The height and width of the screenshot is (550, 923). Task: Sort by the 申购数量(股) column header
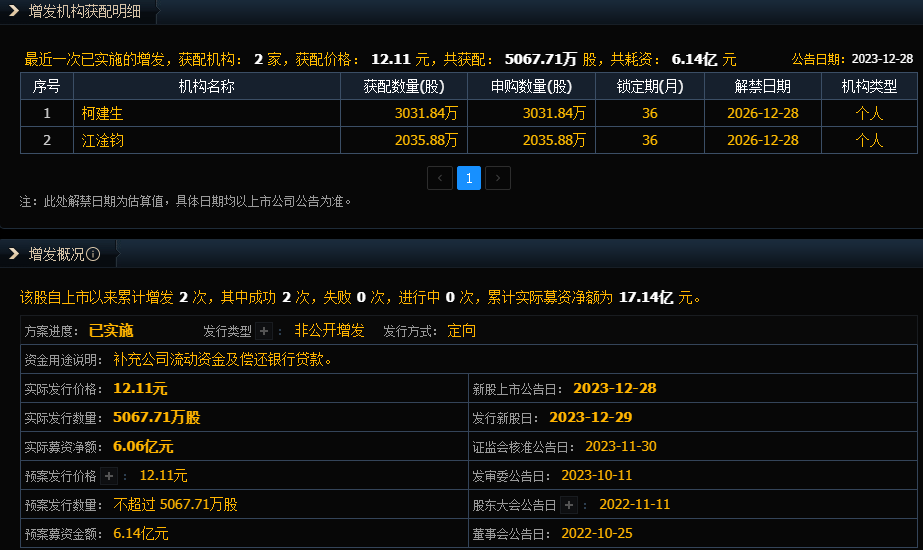click(531, 86)
